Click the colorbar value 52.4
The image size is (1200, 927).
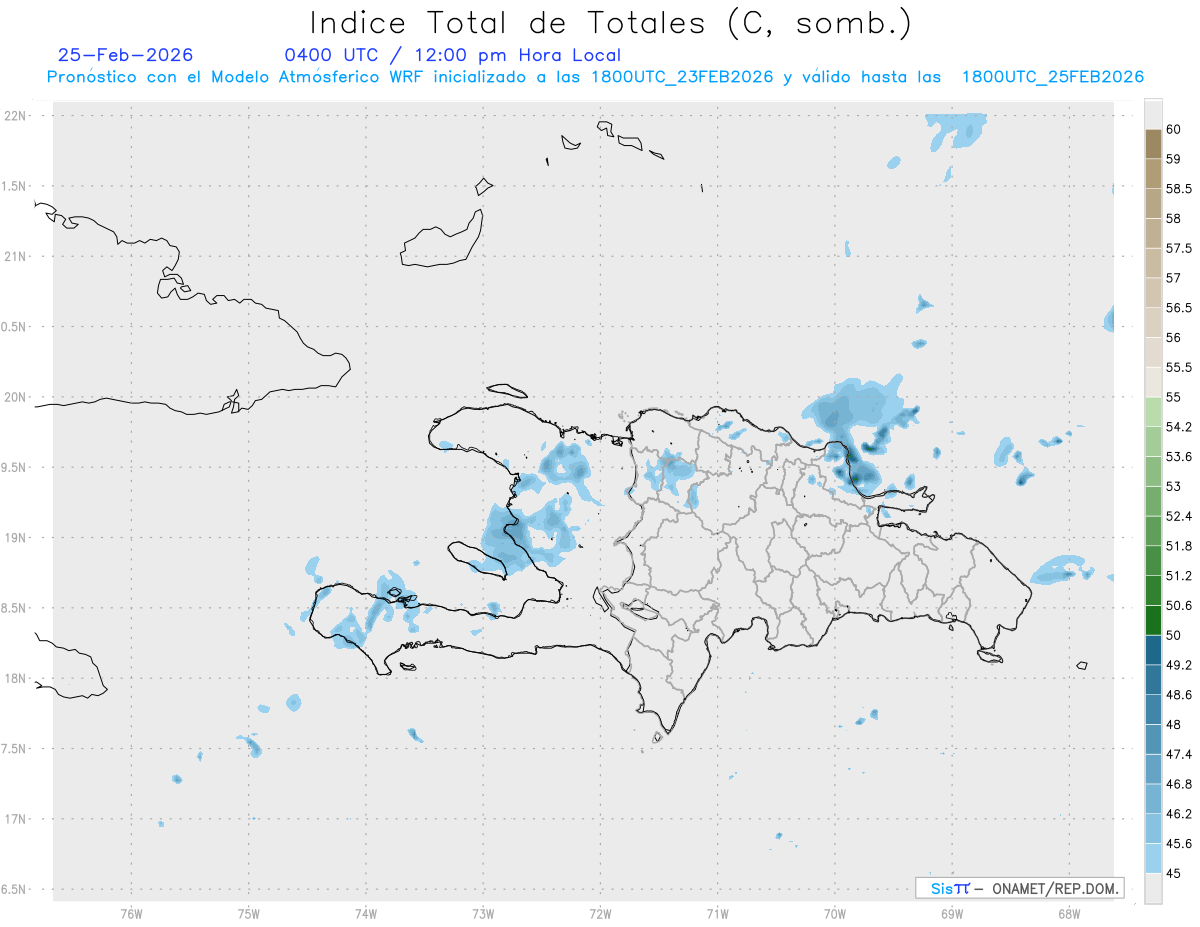coord(1179,516)
